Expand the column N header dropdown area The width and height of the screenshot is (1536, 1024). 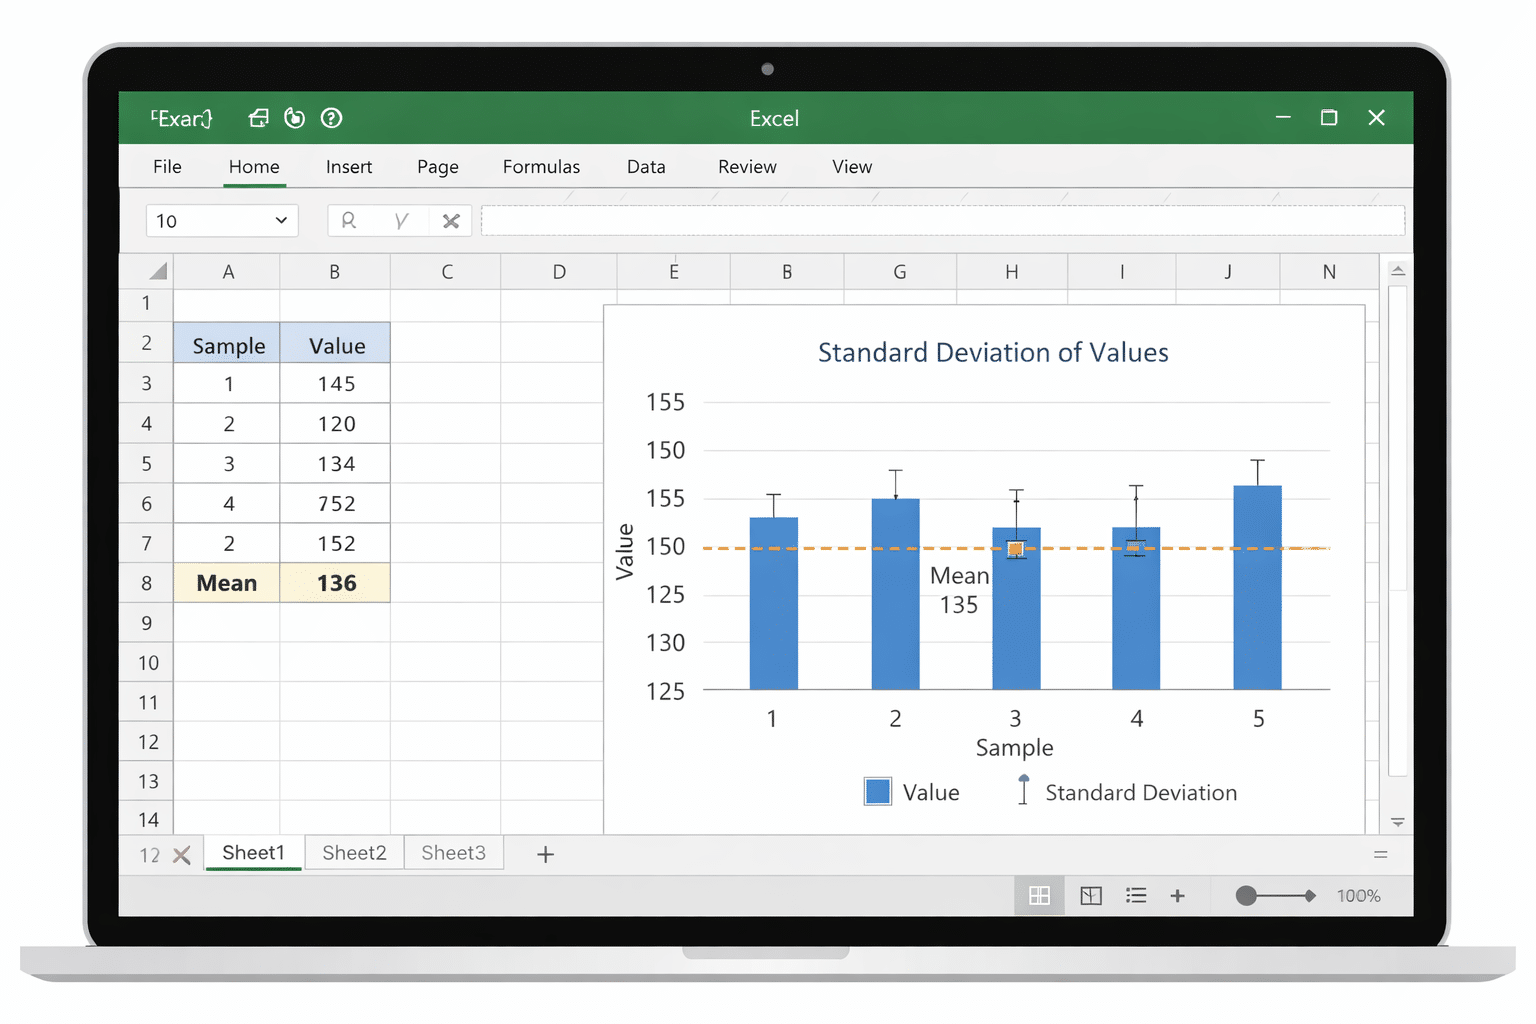point(1329,271)
